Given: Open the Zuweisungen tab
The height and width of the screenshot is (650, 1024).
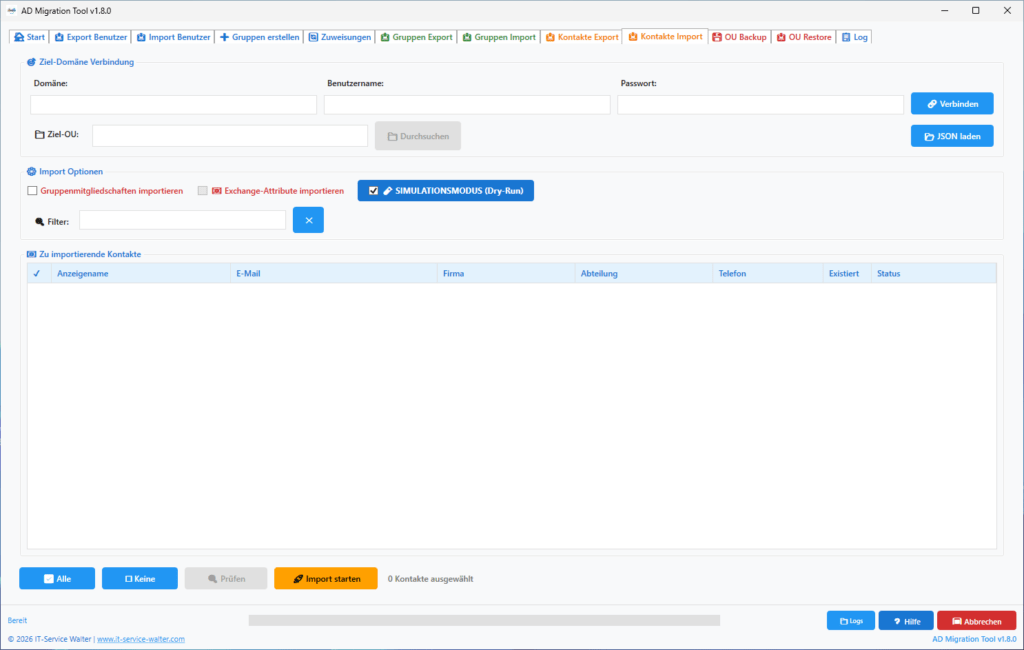Looking at the screenshot, I should (340, 37).
